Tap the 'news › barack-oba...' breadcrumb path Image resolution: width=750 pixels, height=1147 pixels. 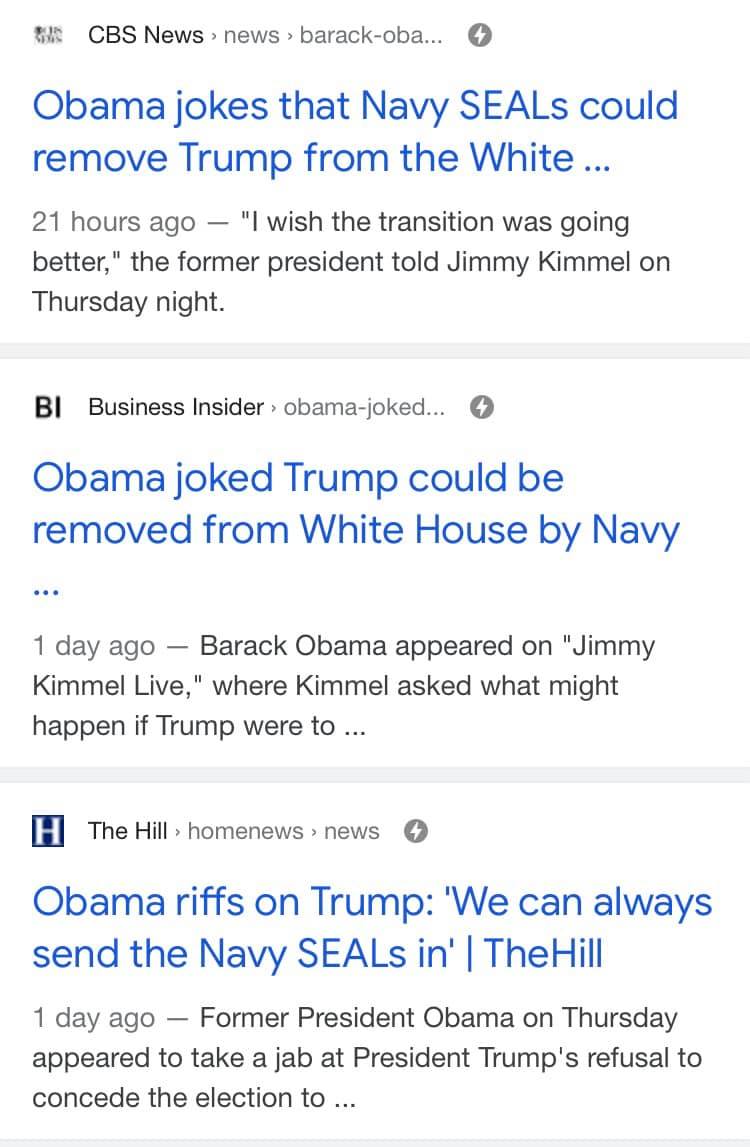click(x=333, y=34)
